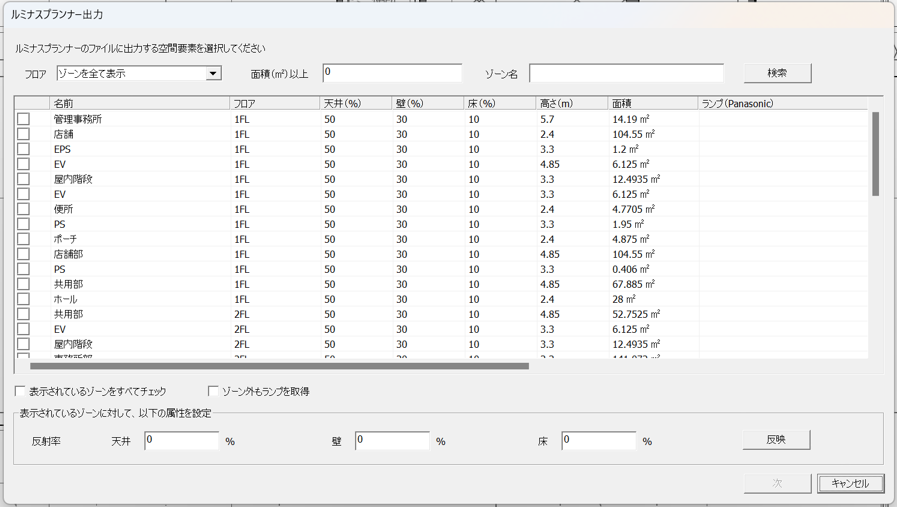Click the 高さ(m) column header
The image size is (897, 507).
(570, 103)
